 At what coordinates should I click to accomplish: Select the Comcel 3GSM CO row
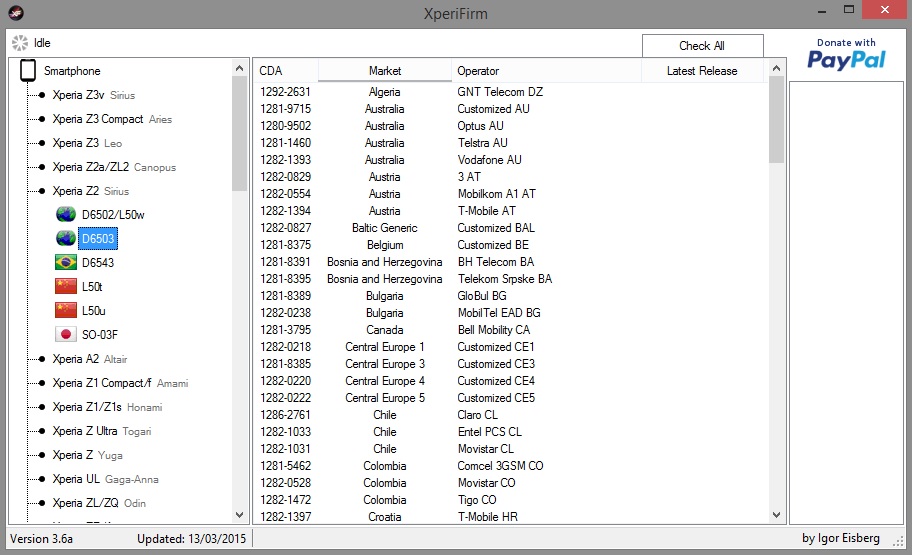[x=511, y=466]
